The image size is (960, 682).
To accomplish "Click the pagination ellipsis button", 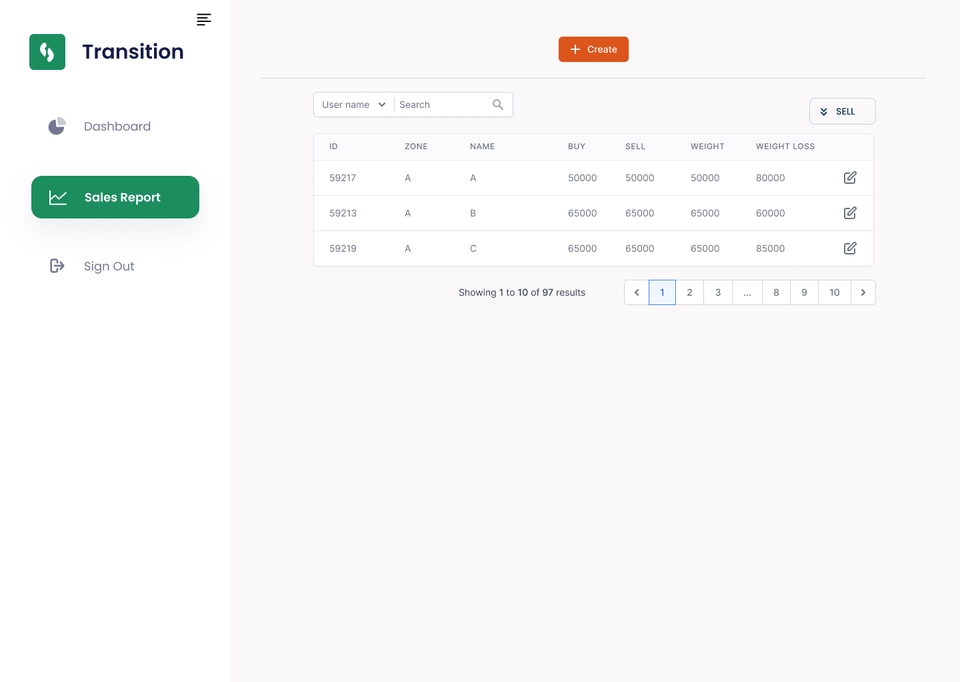I will [748, 293].
